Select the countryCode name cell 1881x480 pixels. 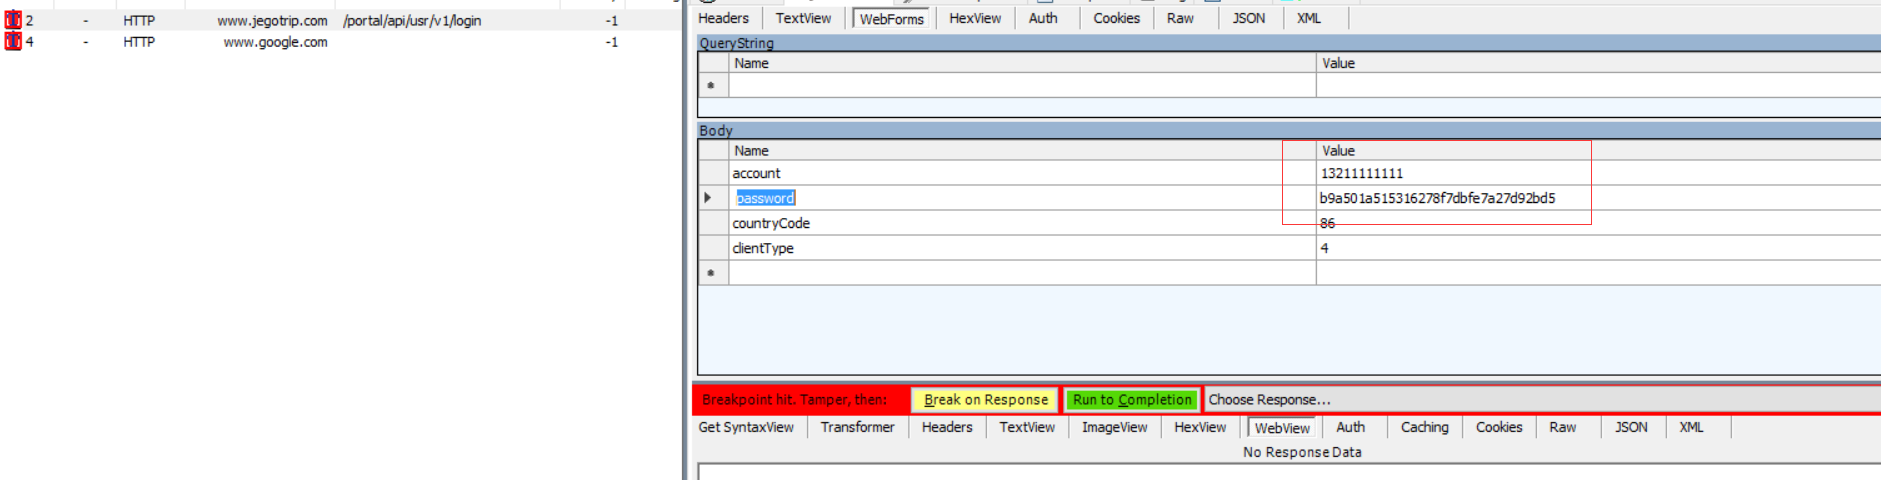coord(1022,223)
